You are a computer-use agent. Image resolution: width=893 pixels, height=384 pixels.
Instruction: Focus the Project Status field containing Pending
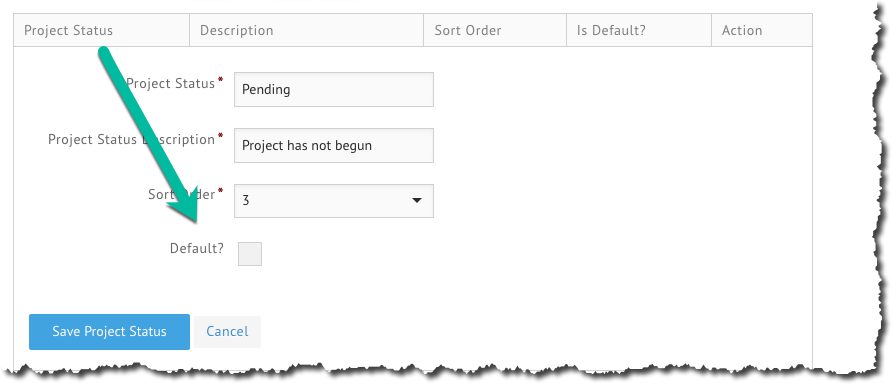point(334,89)
